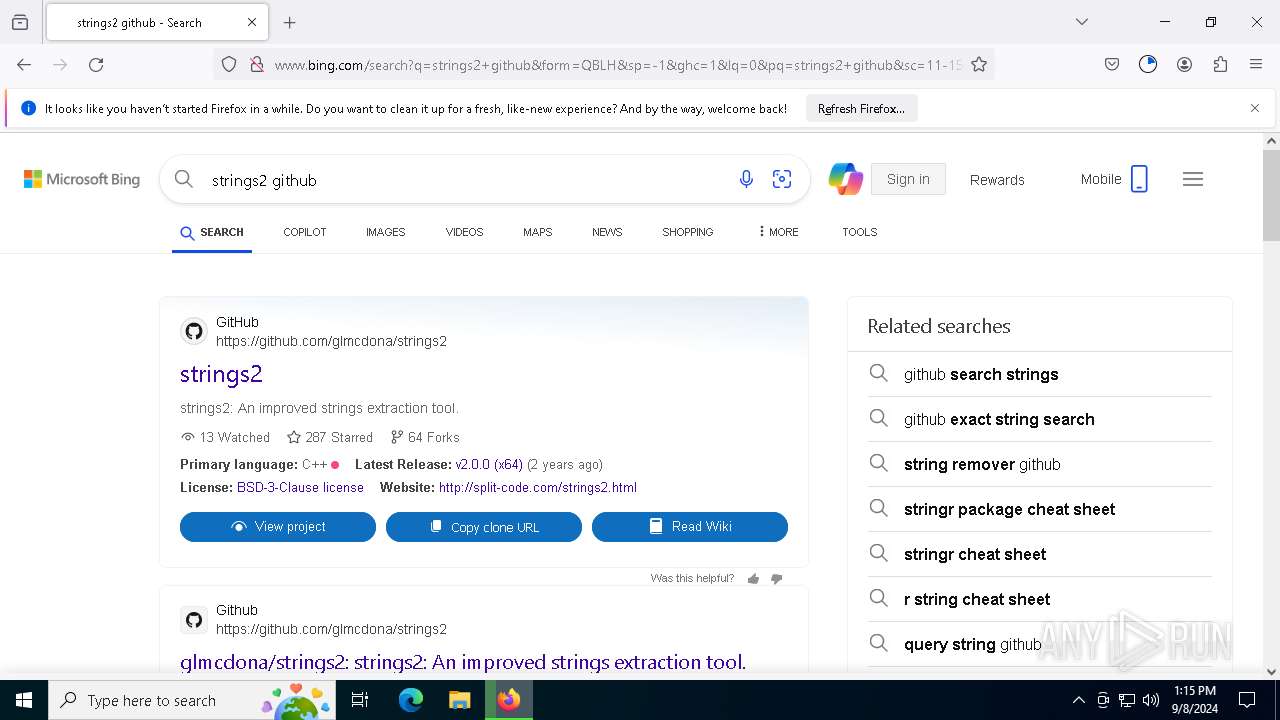The width and height of the screenshot is (1280, 720).
Task: Click the page vertical scrollbar thumb
Action: pyautogui.click(x=1271, y=195)
